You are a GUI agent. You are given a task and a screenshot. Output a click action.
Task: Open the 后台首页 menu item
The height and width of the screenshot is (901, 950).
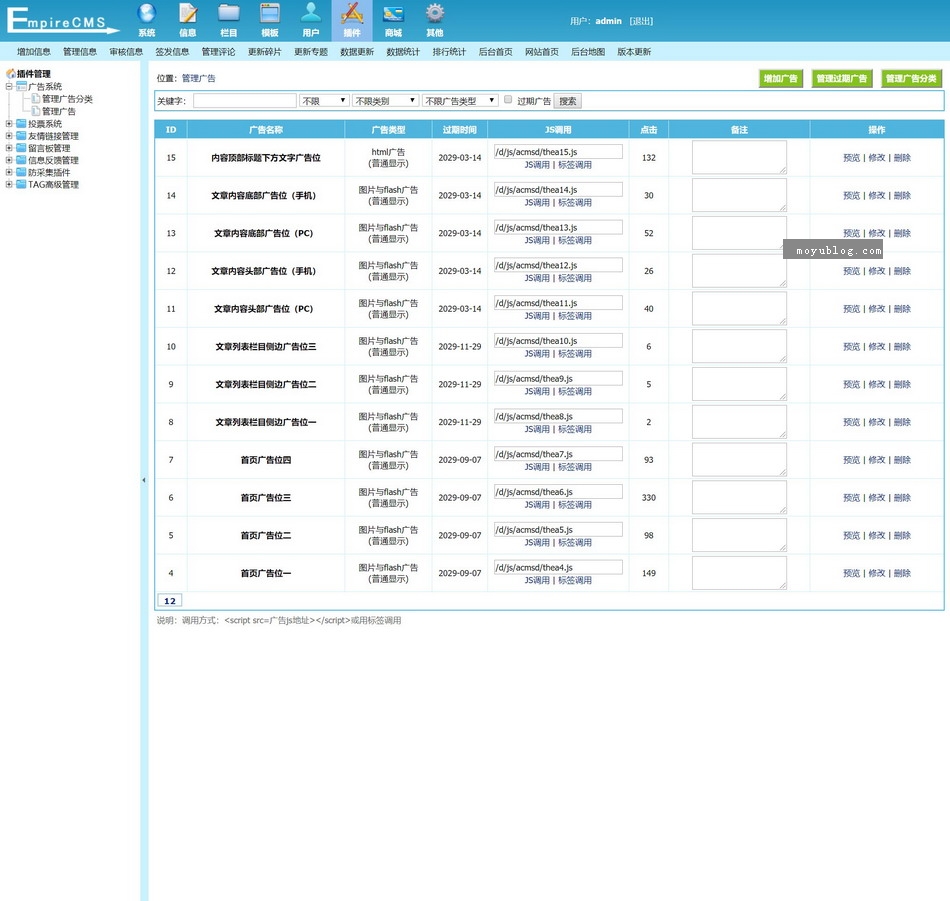point(496,52)
